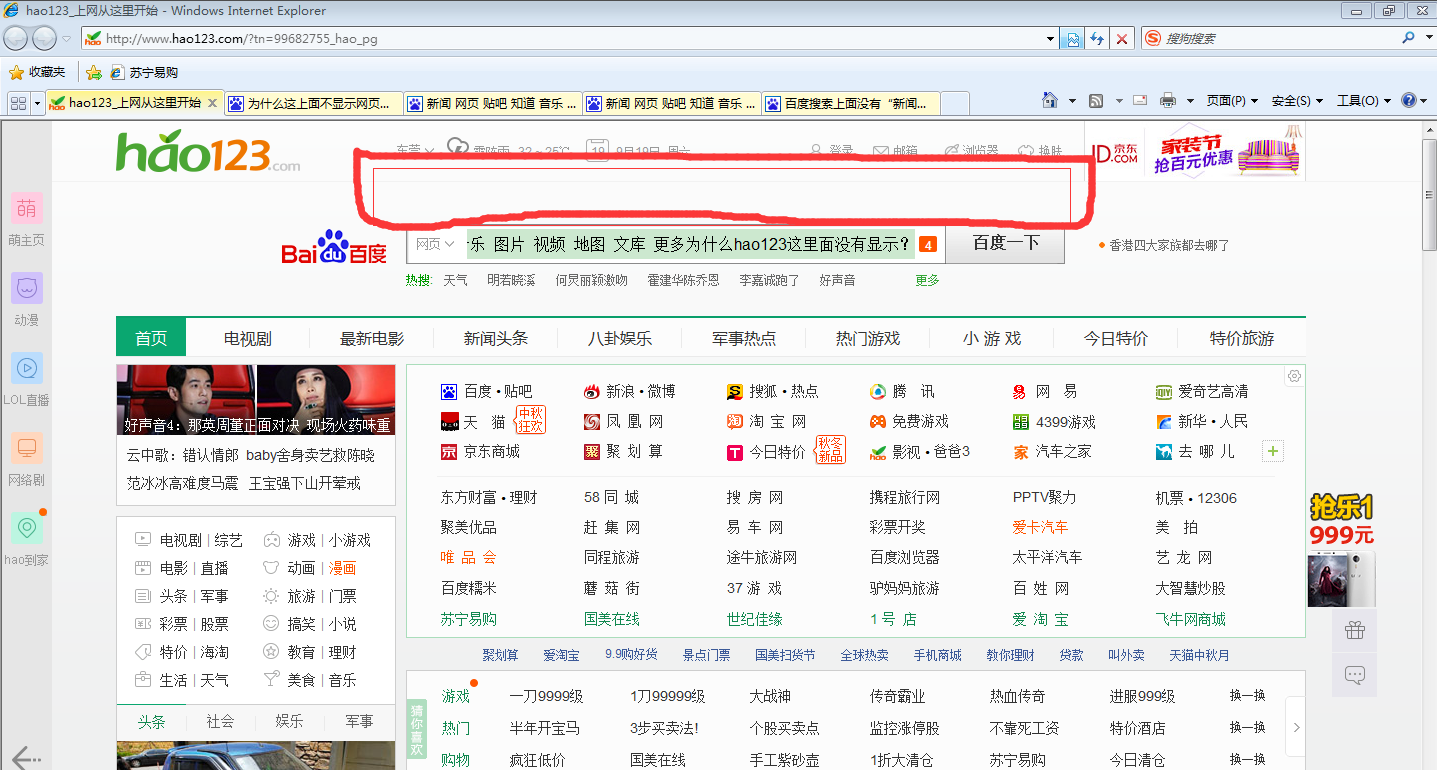Open the Home button dropdown arrow
This screenshot has height=770, width=1437.
point(1072,100)
